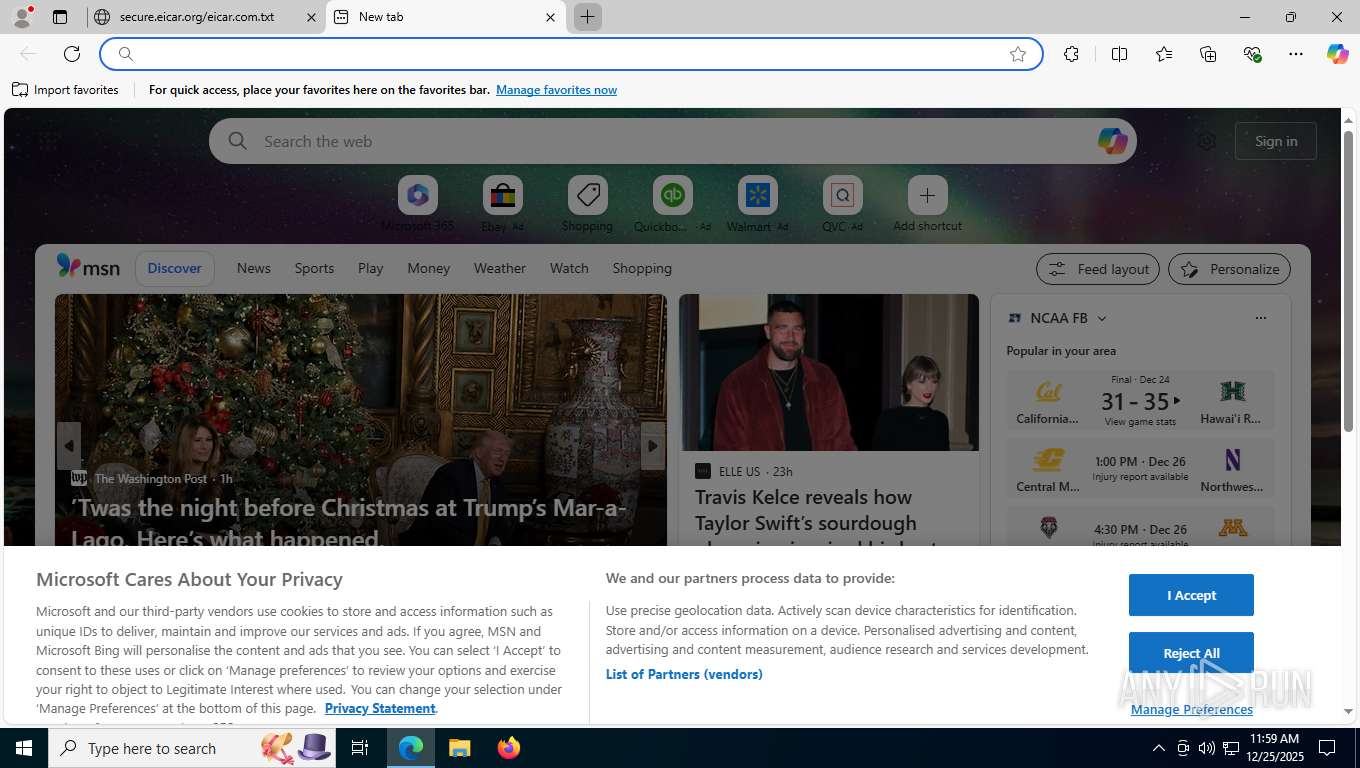Close the New tab tab

[550, 17]
